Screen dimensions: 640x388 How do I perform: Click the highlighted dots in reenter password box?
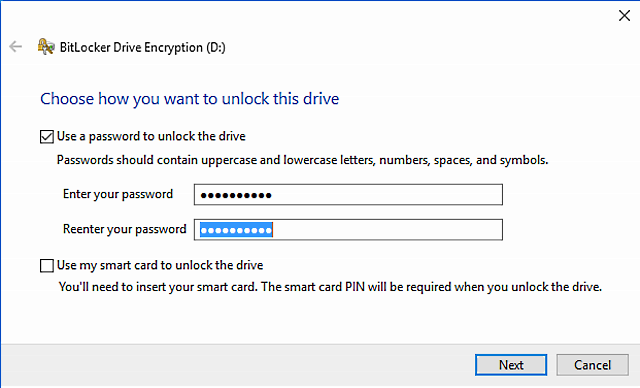tap(236, 230)
